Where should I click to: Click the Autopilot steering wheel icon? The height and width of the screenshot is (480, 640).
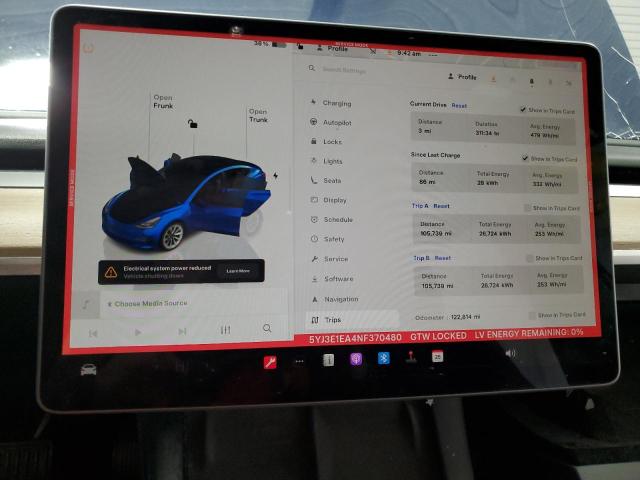[x=313, y=122]
